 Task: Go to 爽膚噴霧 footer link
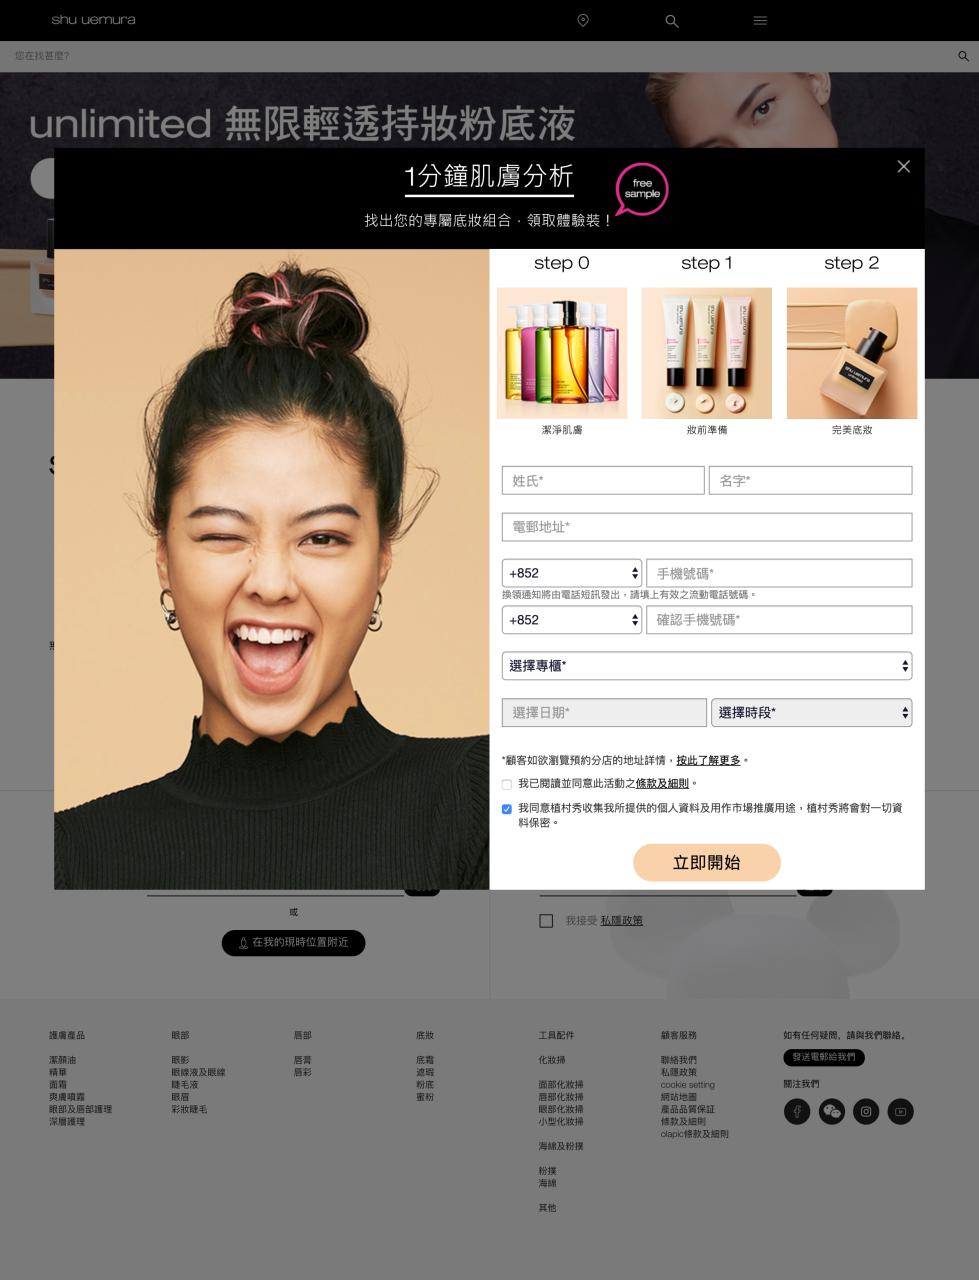tap(67, 1097)
